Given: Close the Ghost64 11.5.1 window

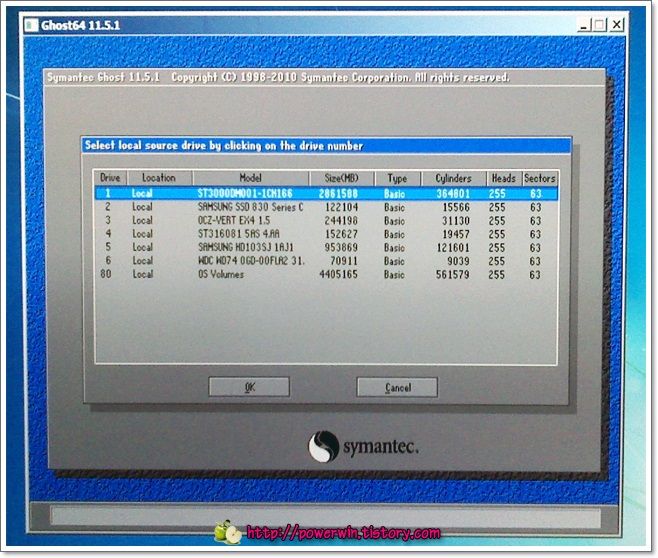Looking at the screenshot, I should pyautogui.click(x=617, y=25).
